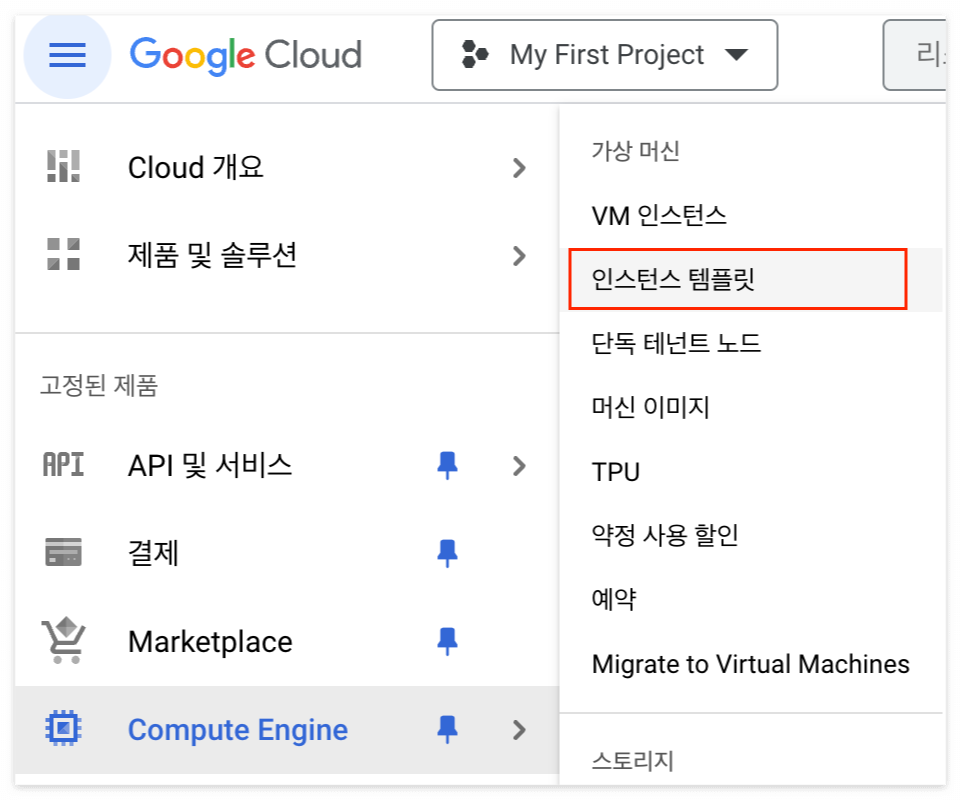Unpin 결제 via pin icon
The height and width of the screenshot is (800, 961).
point(447,553)
